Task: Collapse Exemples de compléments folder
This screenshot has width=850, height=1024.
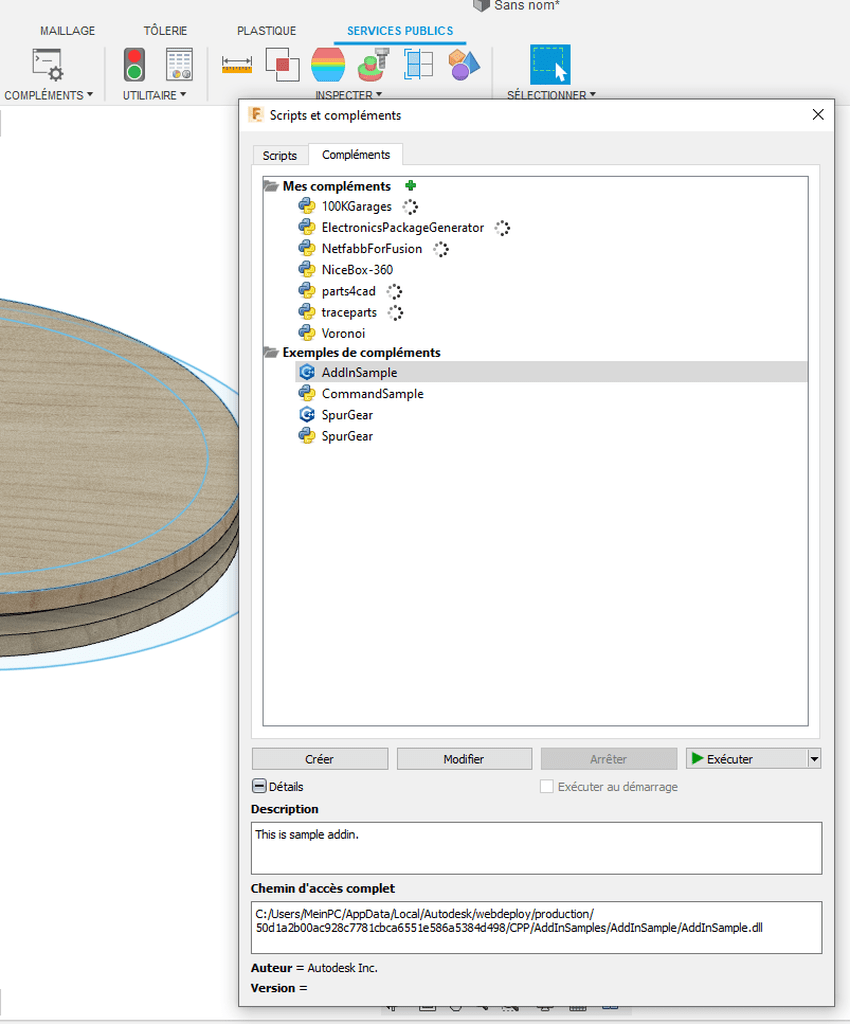Action: click(271, 353)
